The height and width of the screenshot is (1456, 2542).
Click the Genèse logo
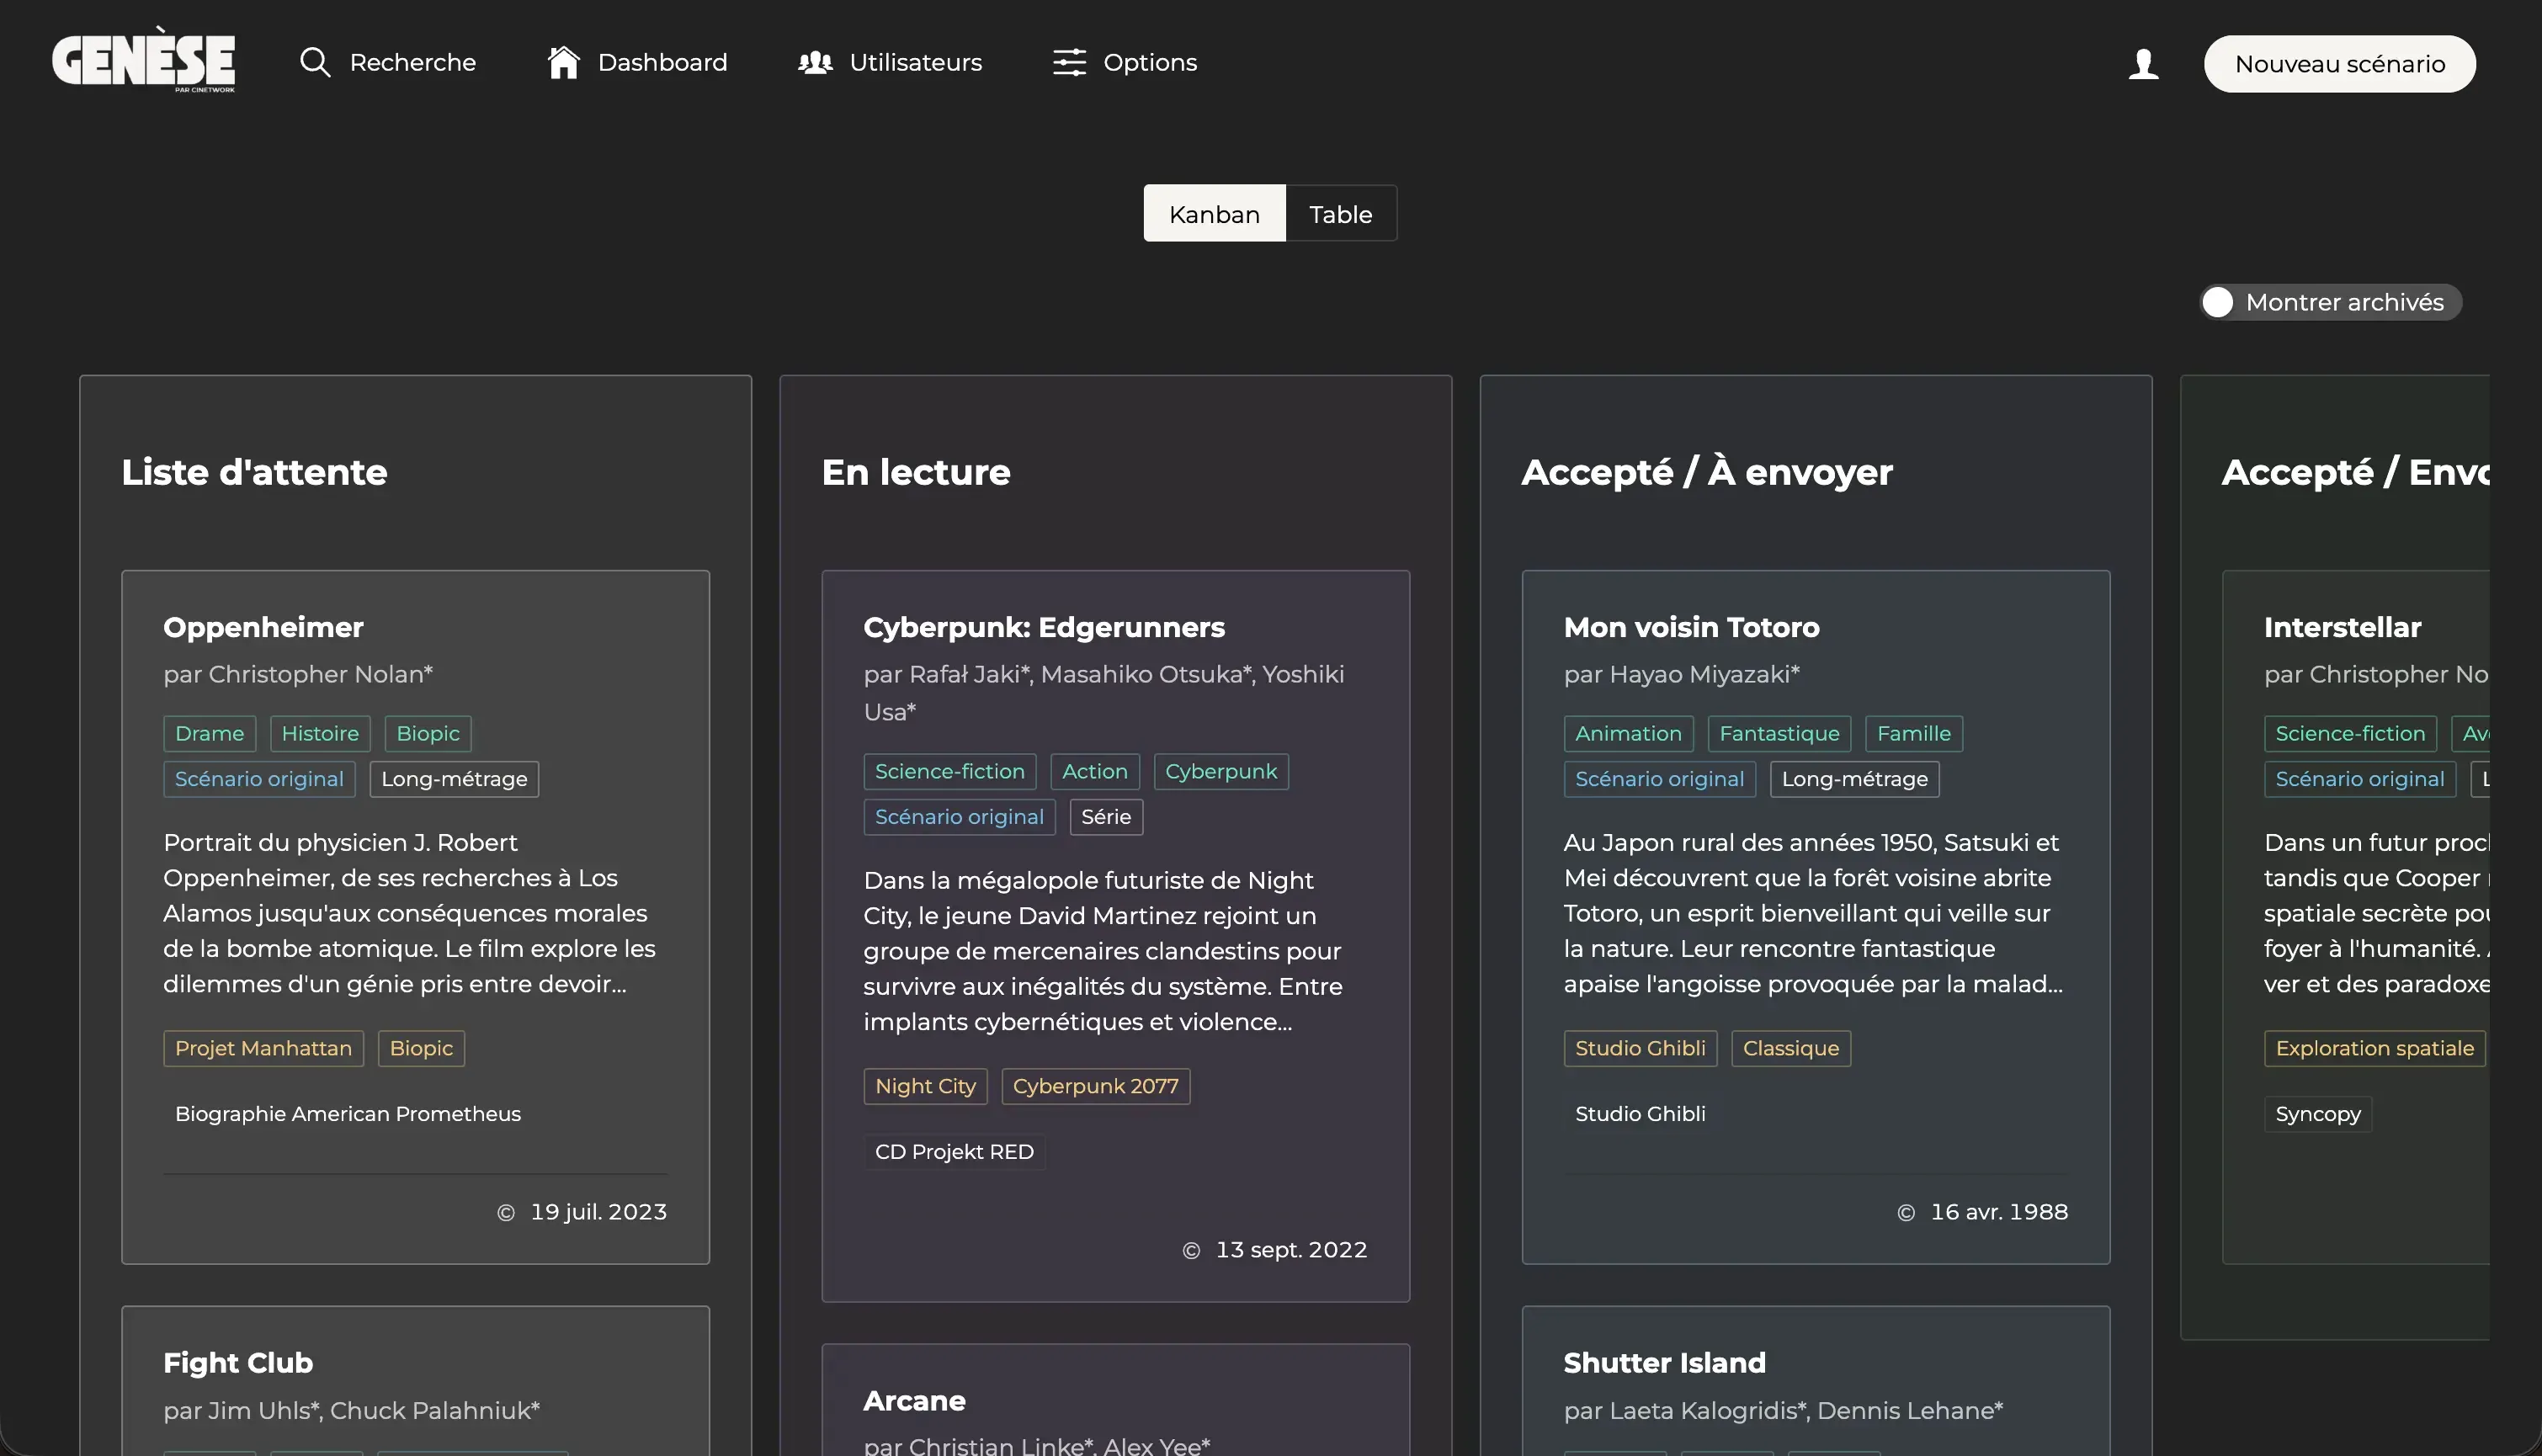(143, 61)
